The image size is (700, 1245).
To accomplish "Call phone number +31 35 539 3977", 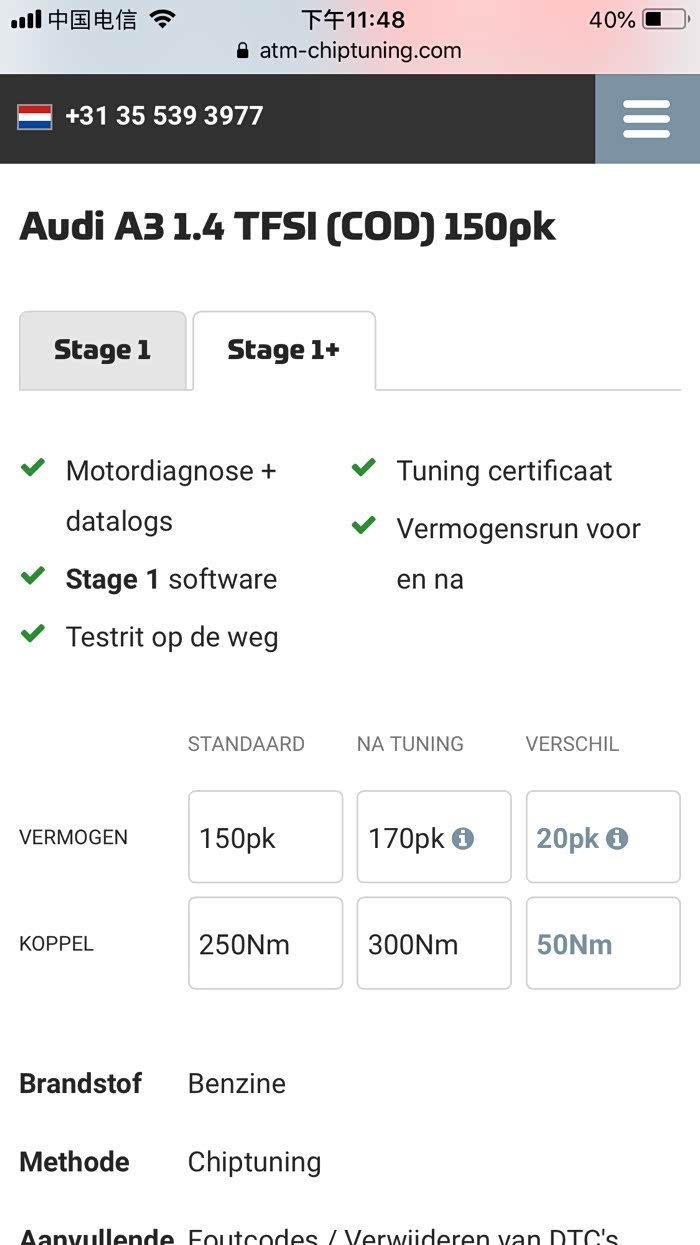I will point(164,116).
